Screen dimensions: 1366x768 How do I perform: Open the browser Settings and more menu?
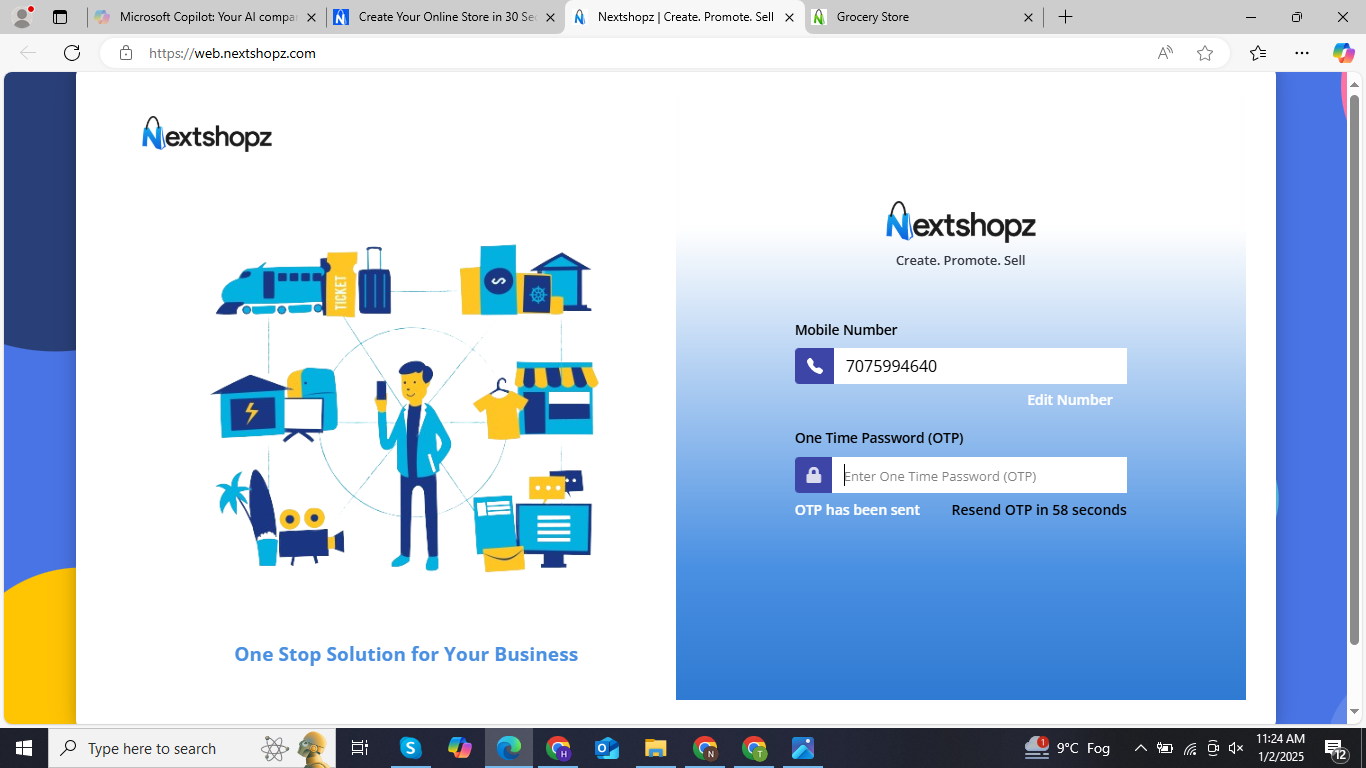[1302, 53]
